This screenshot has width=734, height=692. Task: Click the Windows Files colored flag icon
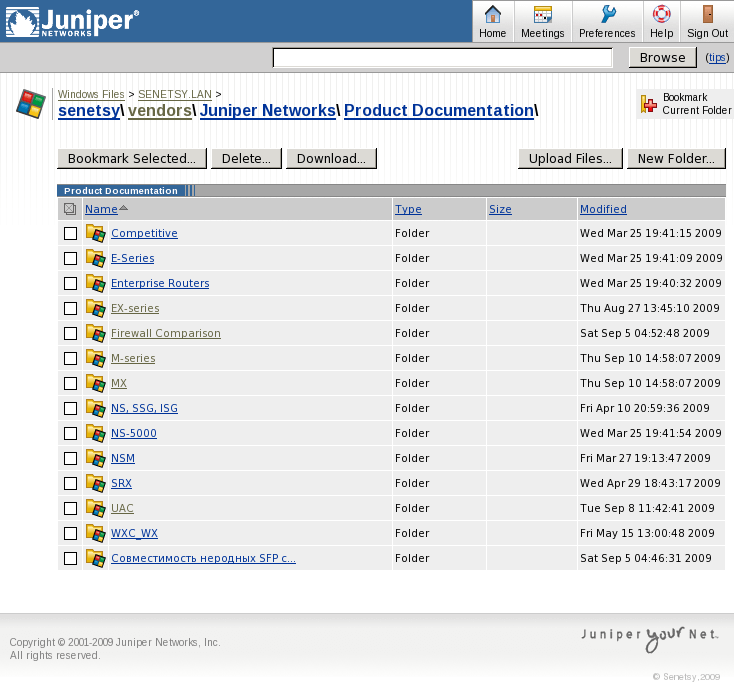(x=31, y=104)
